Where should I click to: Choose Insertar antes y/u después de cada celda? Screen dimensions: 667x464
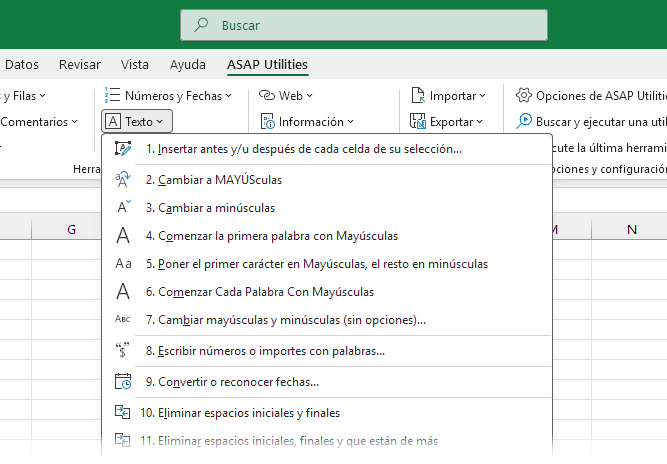click(327, 149)
